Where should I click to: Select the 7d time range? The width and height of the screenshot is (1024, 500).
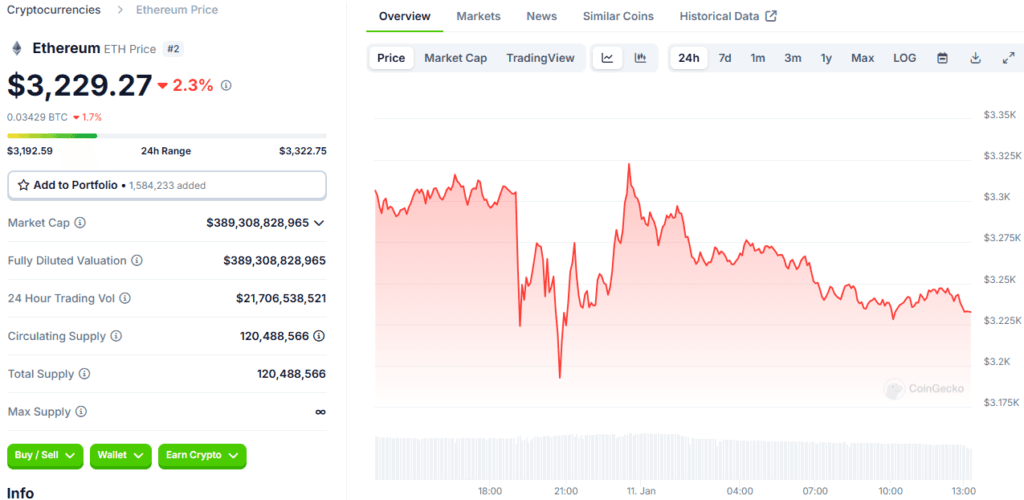coord(725,58)
